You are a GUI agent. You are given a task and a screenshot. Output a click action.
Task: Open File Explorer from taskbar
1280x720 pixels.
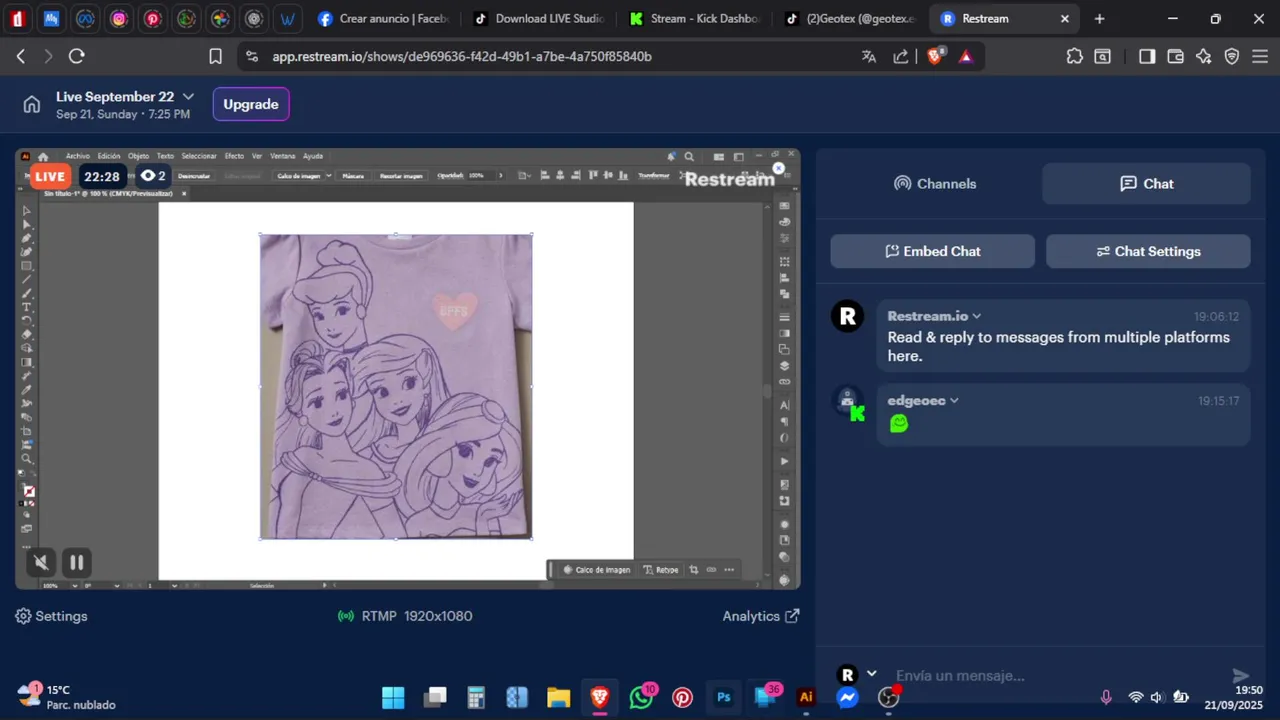pos(558,697)
